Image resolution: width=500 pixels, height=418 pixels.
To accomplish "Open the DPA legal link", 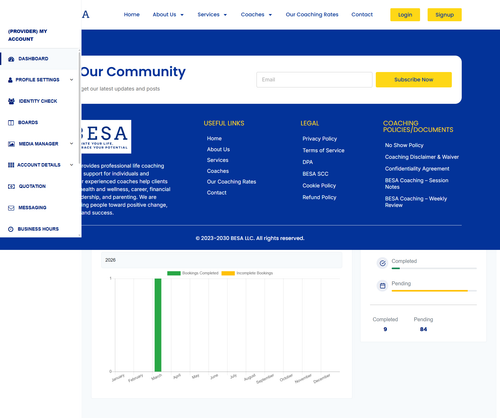I will coord(308,162).
